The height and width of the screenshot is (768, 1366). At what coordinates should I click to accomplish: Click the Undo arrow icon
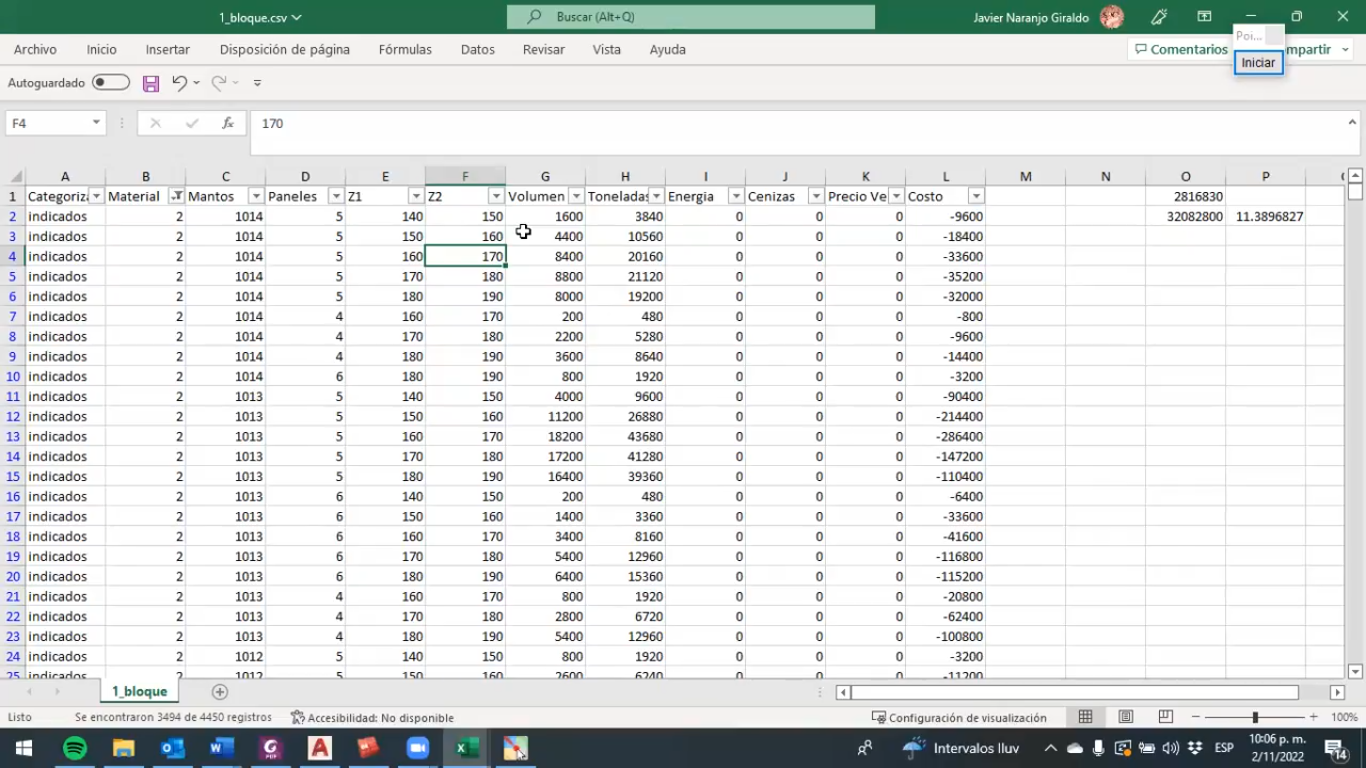tap(179, 83)
